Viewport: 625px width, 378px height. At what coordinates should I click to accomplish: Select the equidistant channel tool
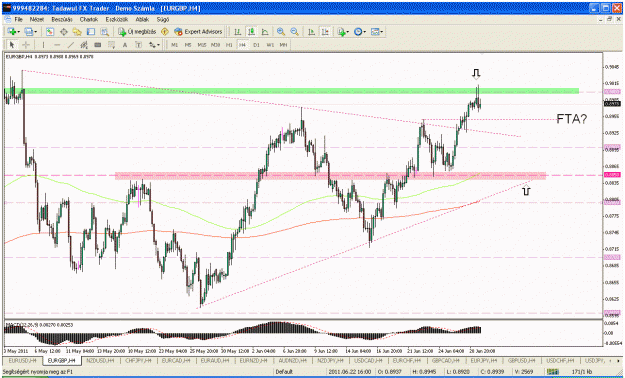[84, 45]
